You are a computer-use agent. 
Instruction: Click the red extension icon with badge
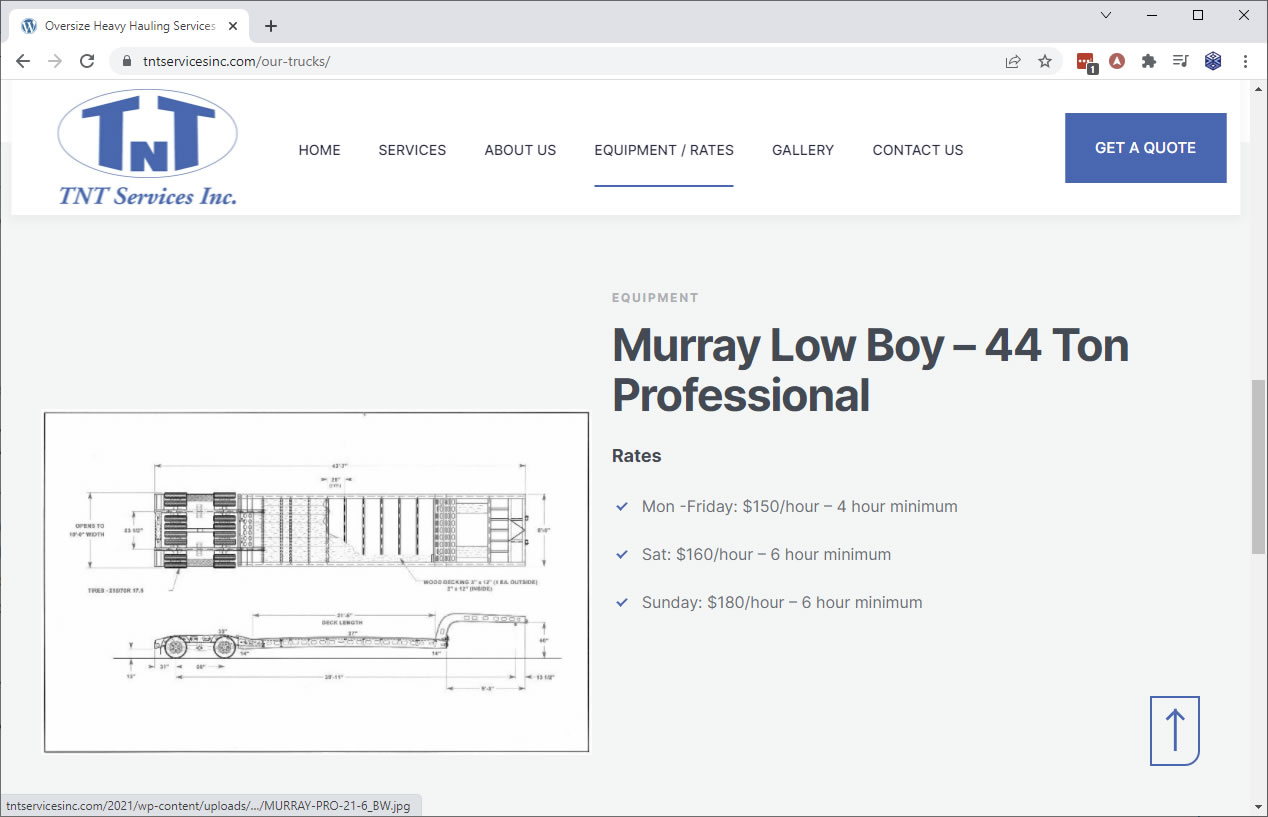1086,62
